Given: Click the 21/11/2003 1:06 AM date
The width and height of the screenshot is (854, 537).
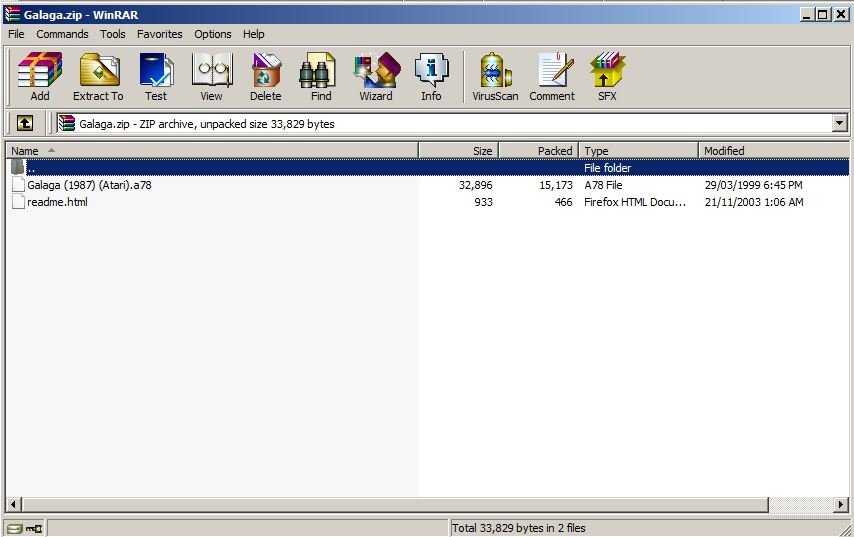Looking at the screenshot, I should (x=754, y=202).
